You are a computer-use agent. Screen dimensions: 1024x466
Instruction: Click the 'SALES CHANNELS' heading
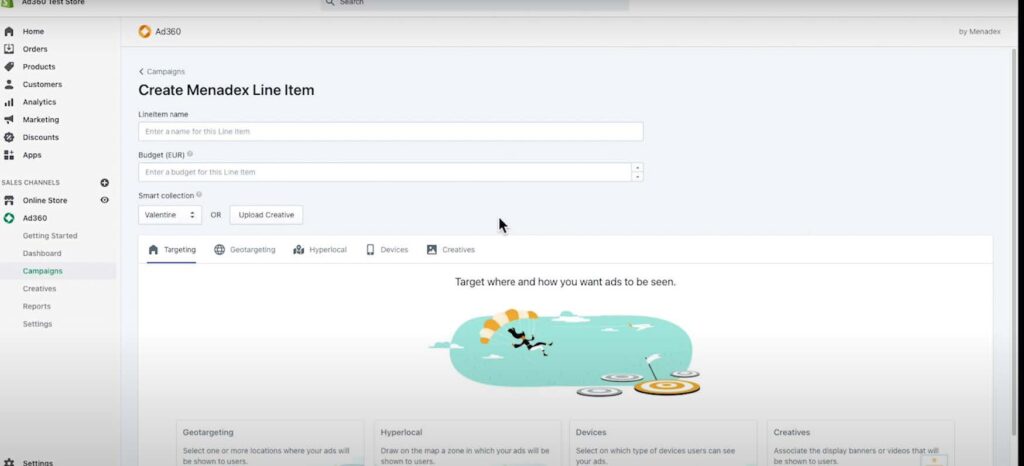[x=31, y=183]
